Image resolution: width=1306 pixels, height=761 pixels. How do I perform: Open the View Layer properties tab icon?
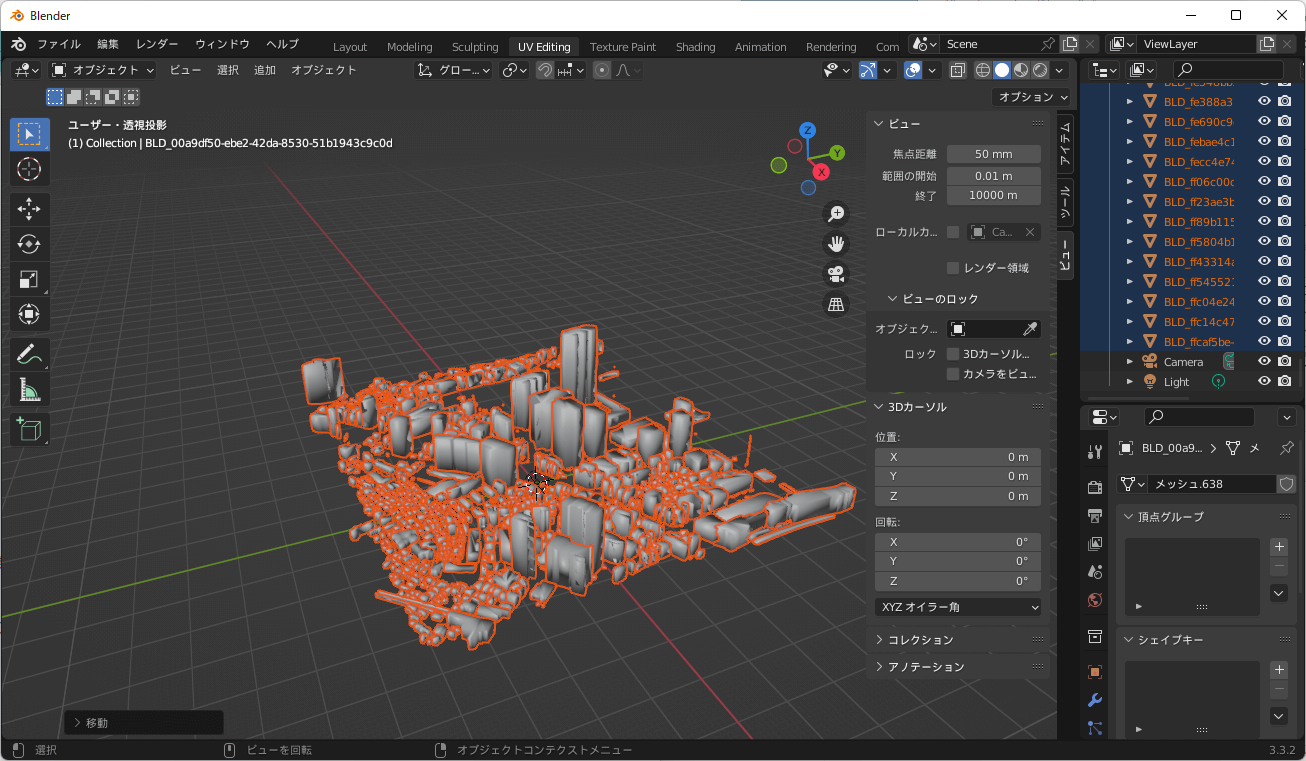[1094, 544]
